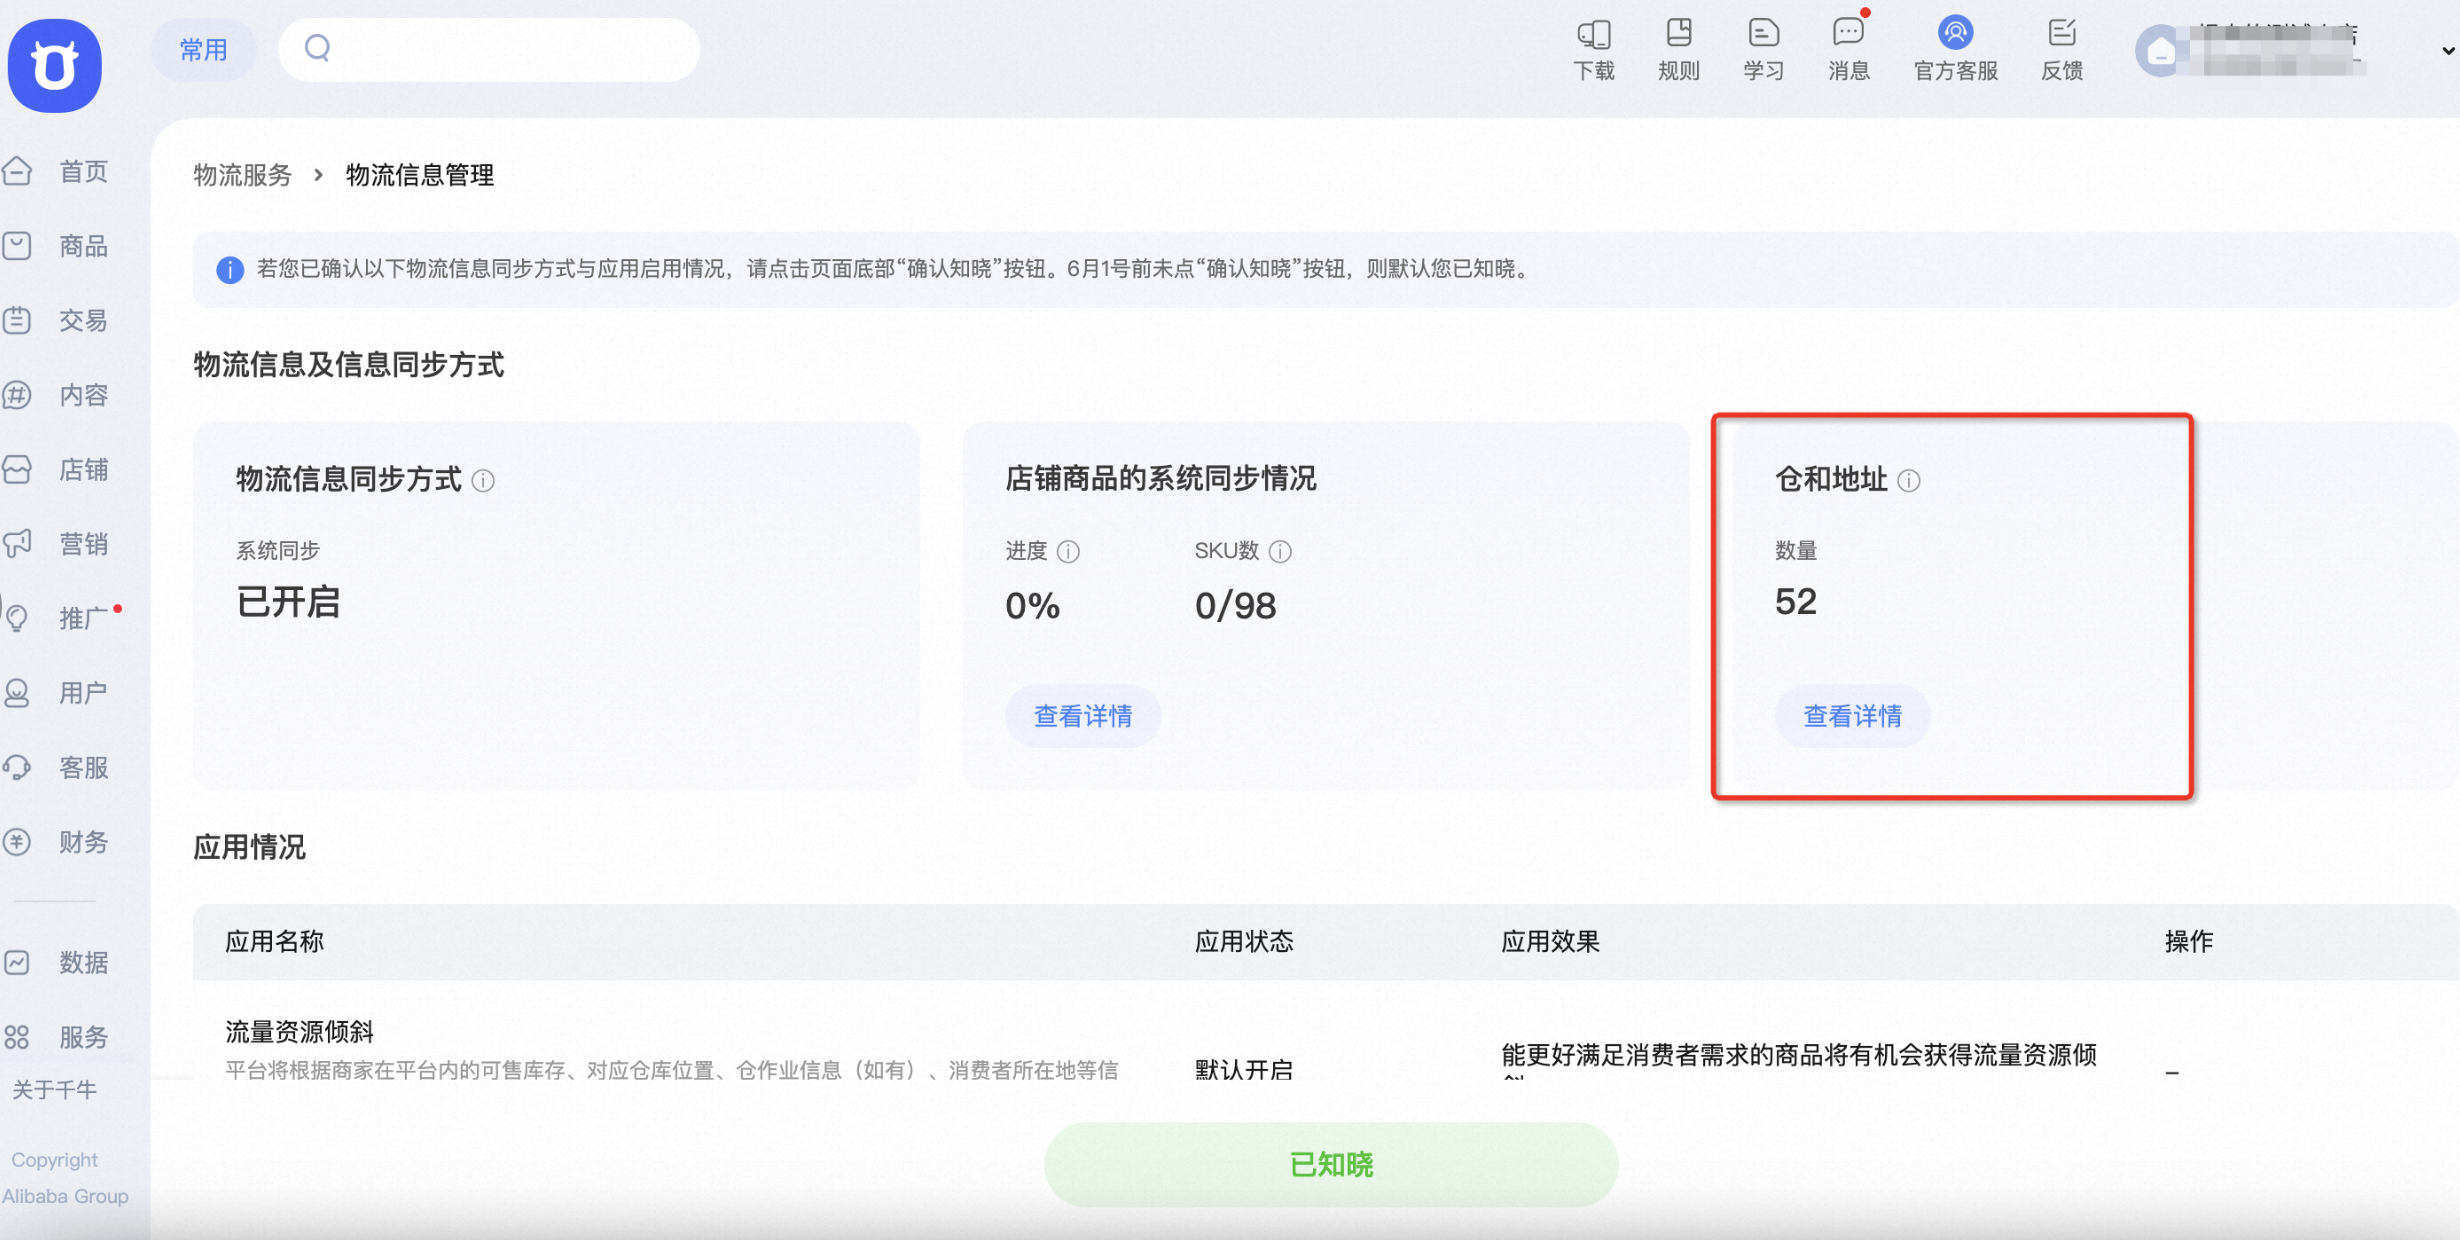Viewport: 2460px width, 1240px height.
Task: Expand the account dropdown arrow
Action: coord(2448,50)
